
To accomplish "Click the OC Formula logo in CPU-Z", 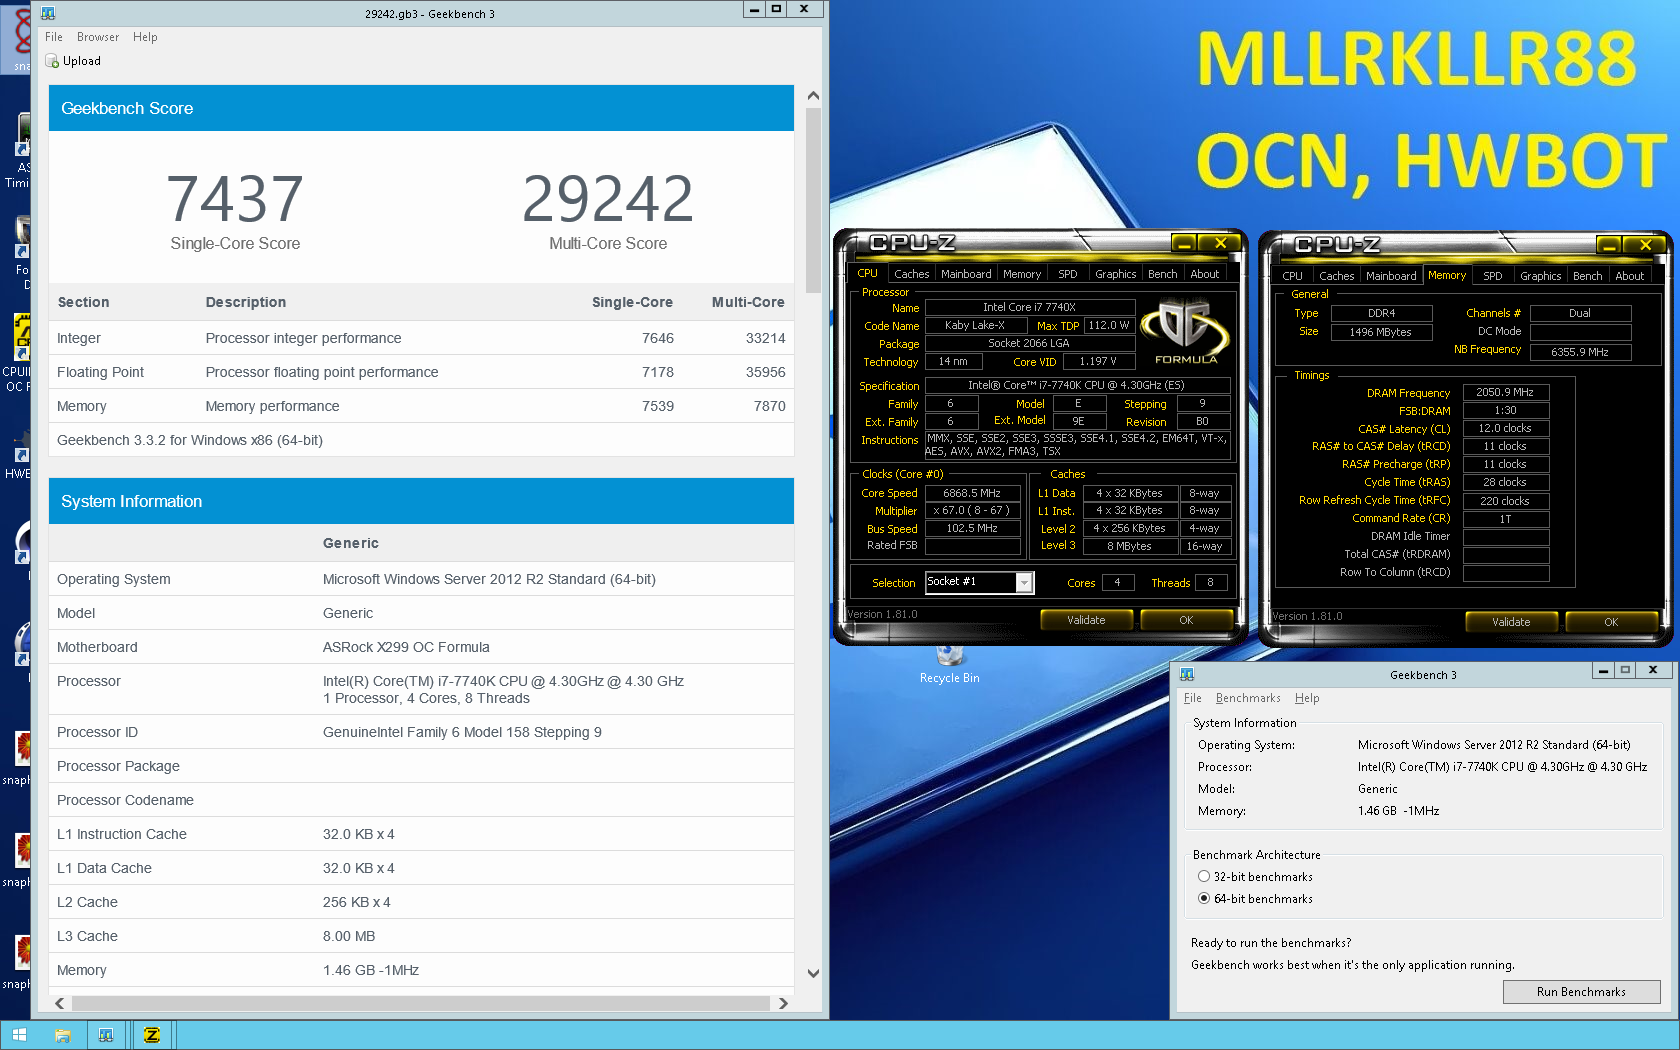I will pyautogui.click(x=1185, y=333).
